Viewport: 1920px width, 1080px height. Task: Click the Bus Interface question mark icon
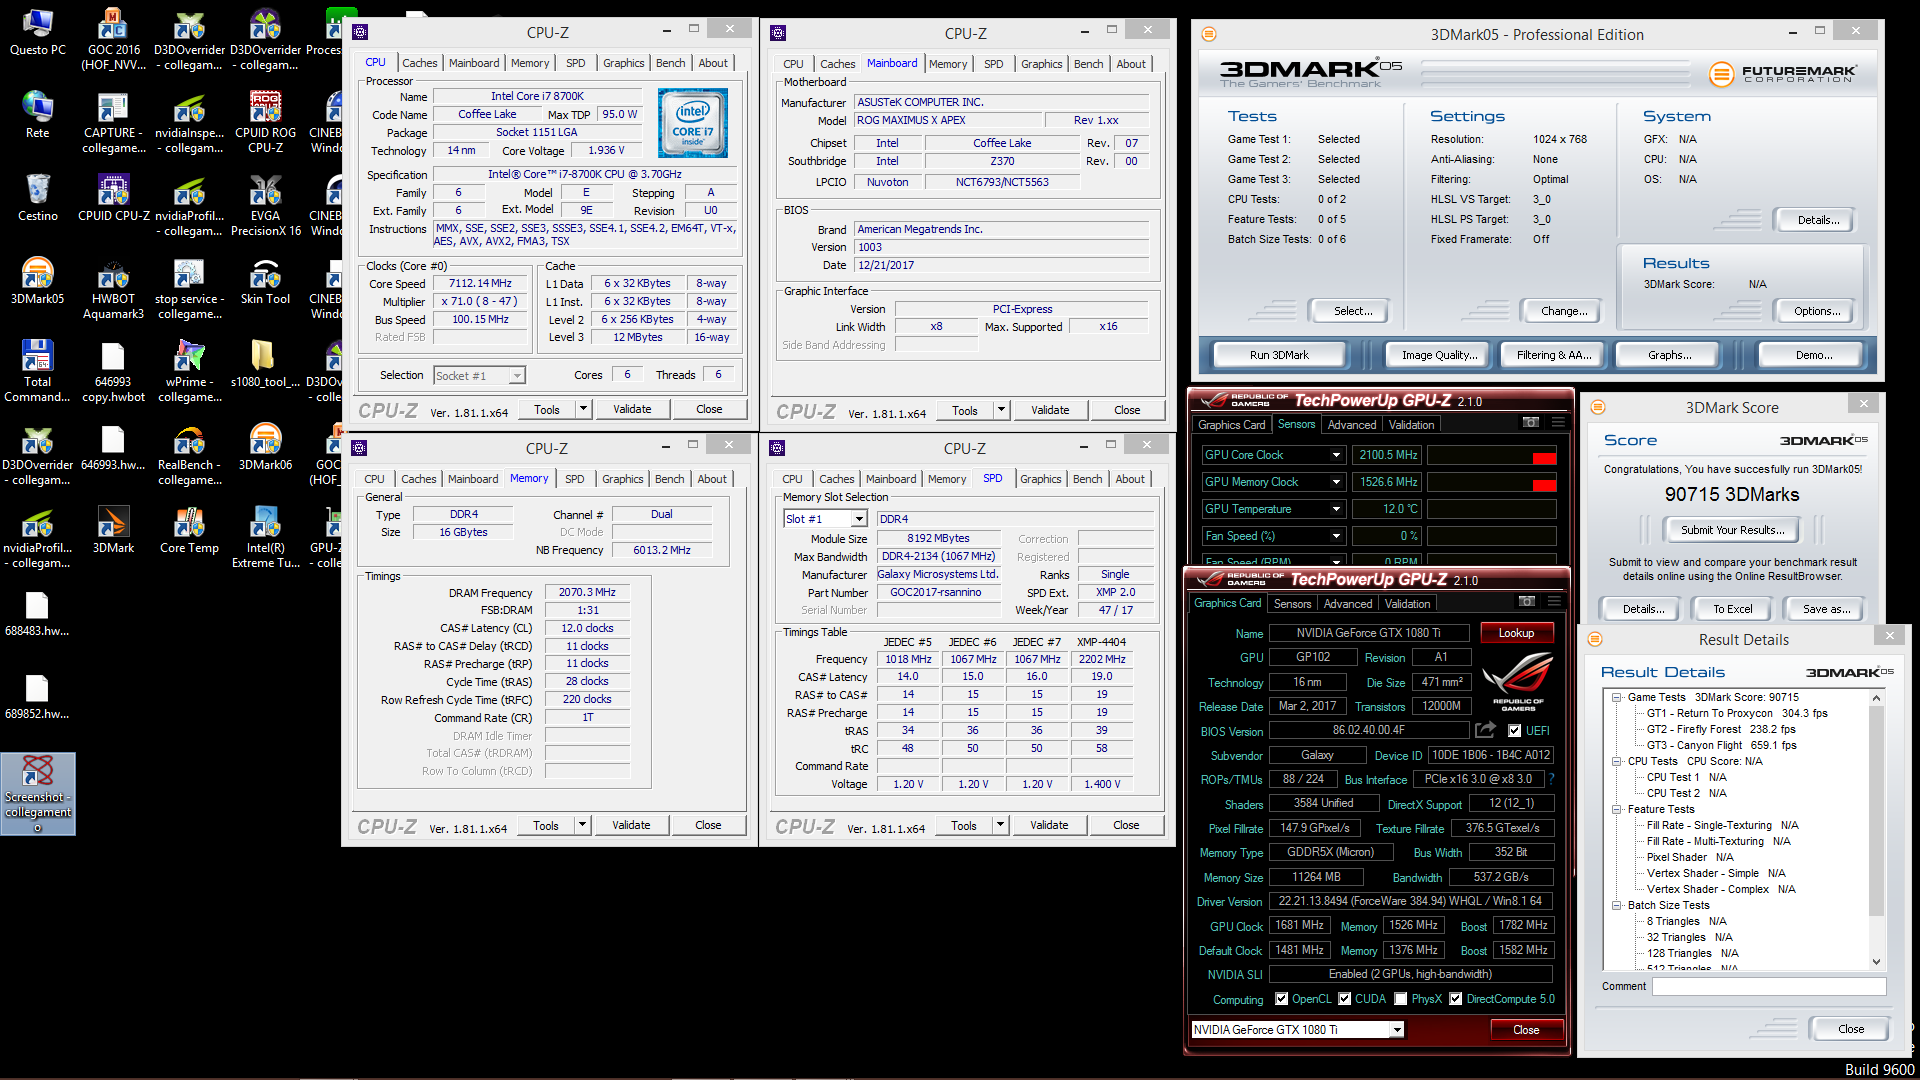[x=1551, y=778]
